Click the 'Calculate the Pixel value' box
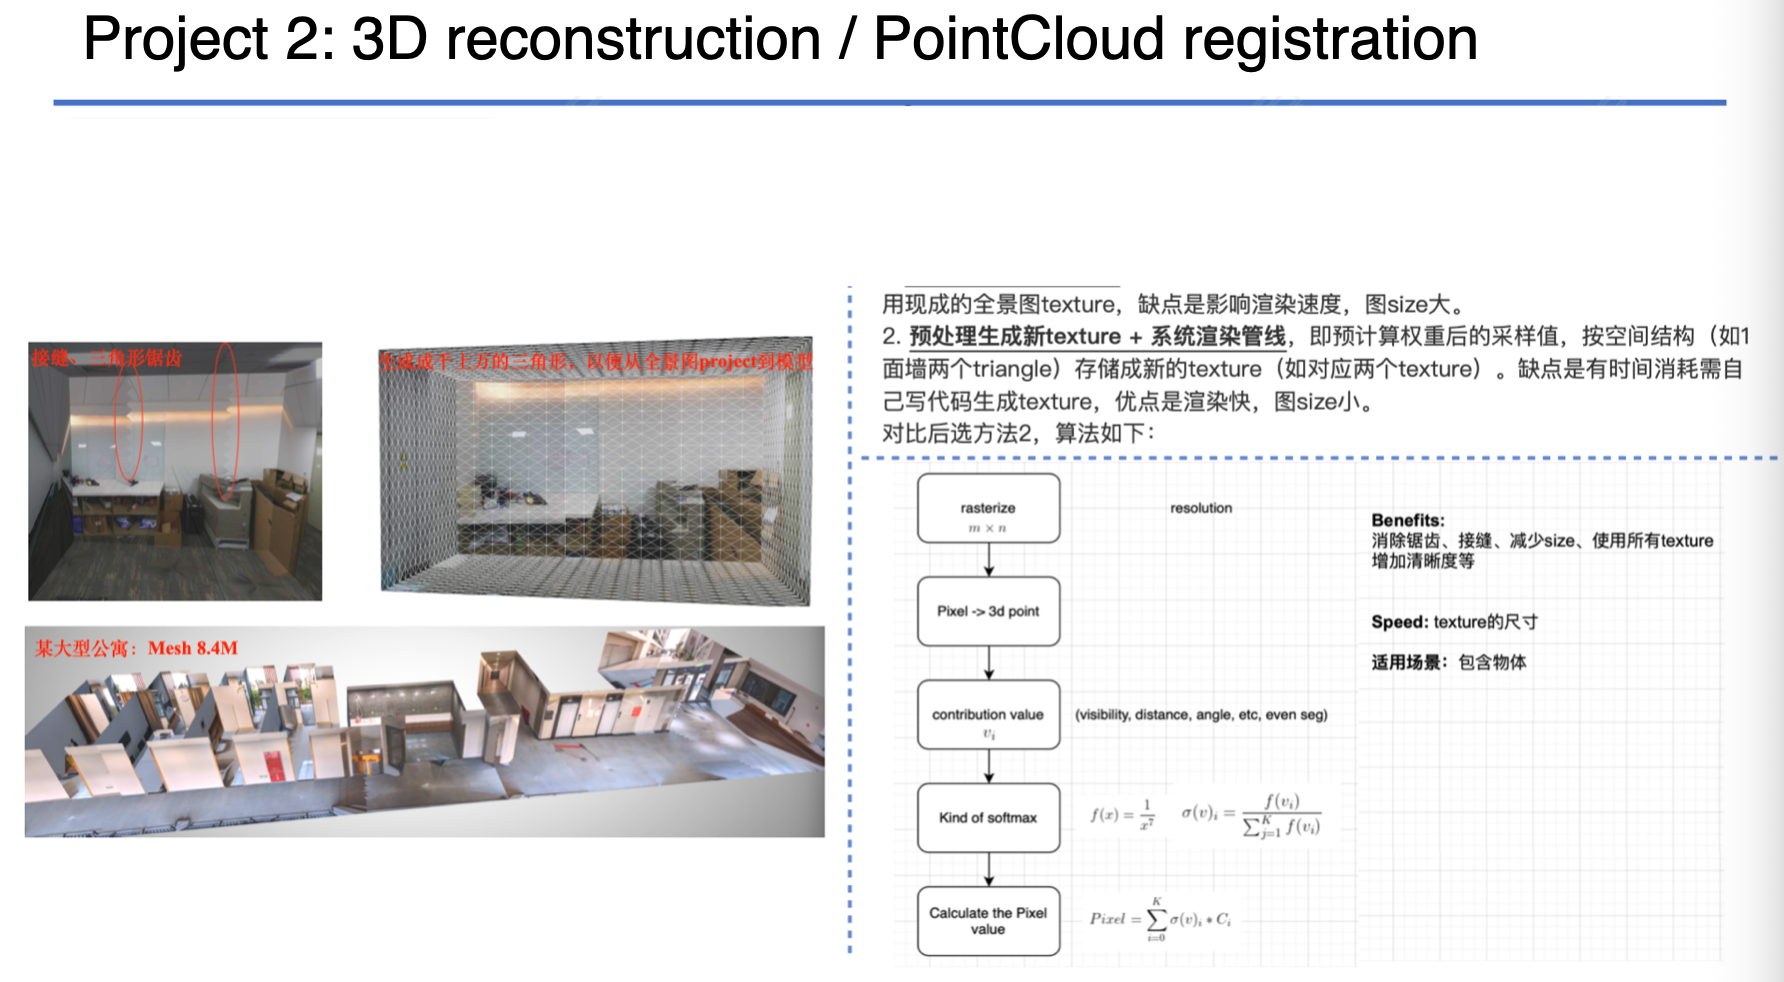 click(x=988, y=921)
